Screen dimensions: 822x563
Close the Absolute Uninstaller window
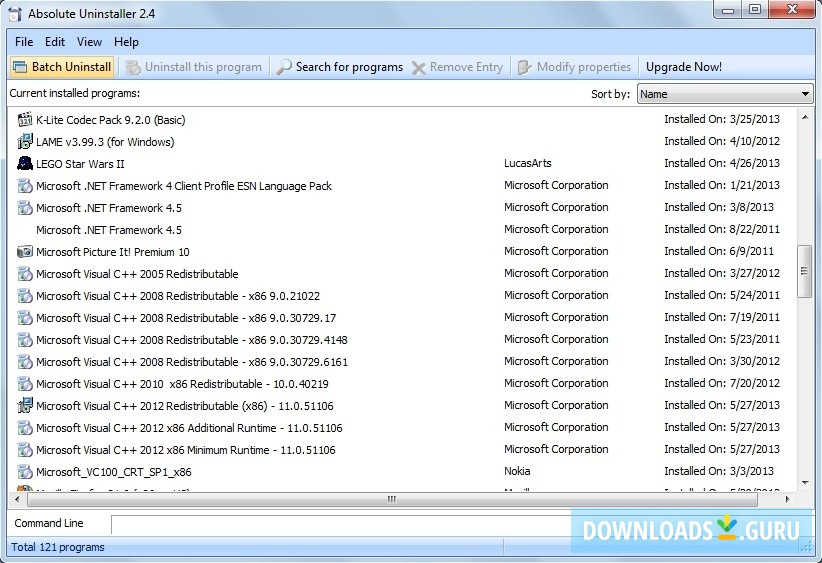tap(793, 9)
